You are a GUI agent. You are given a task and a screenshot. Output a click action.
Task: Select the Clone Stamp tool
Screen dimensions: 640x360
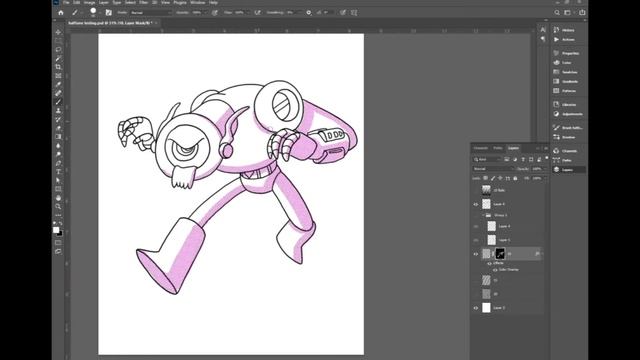58,111
